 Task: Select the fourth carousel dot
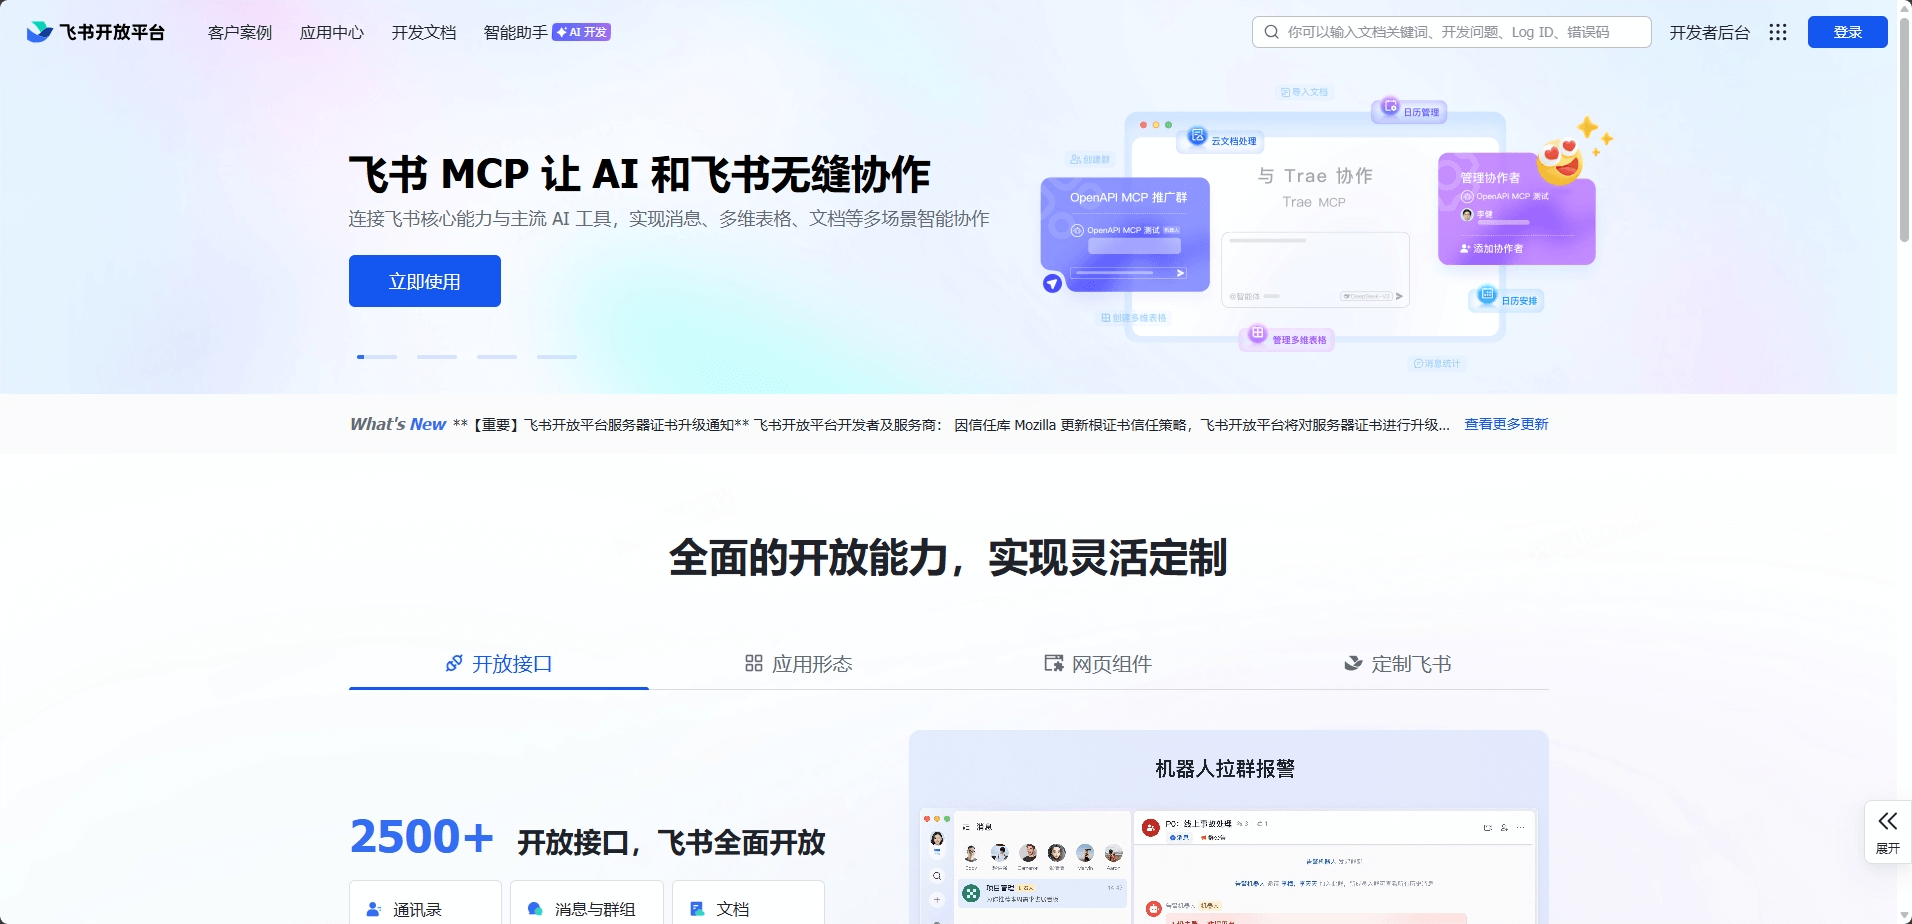(x=557, y=356)
